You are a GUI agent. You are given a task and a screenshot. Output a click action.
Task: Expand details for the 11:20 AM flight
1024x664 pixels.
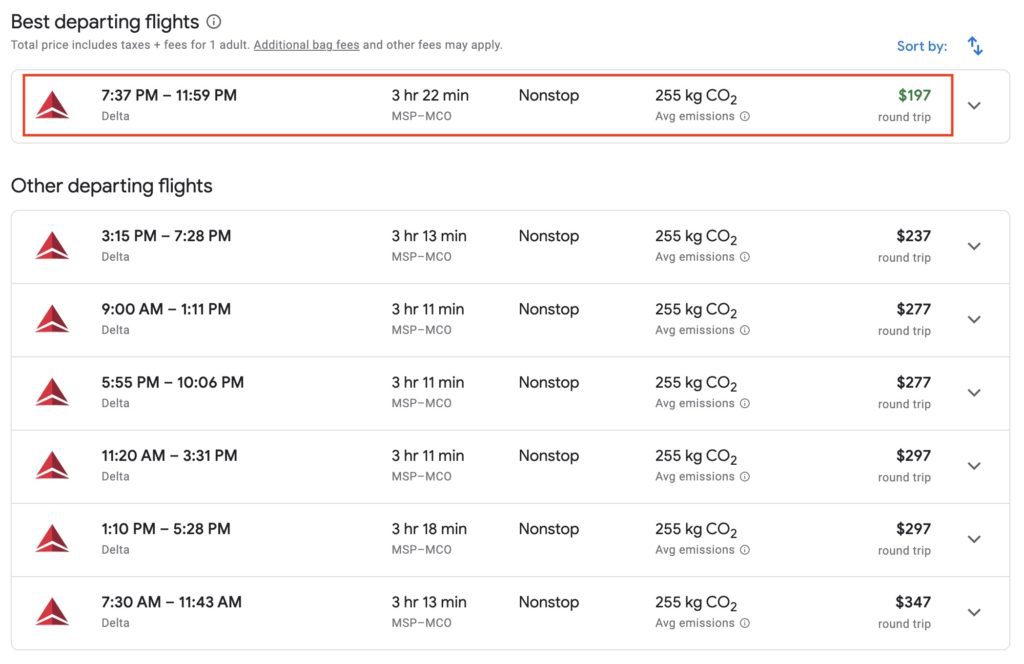pyautogui.click(x=973, y=465)
